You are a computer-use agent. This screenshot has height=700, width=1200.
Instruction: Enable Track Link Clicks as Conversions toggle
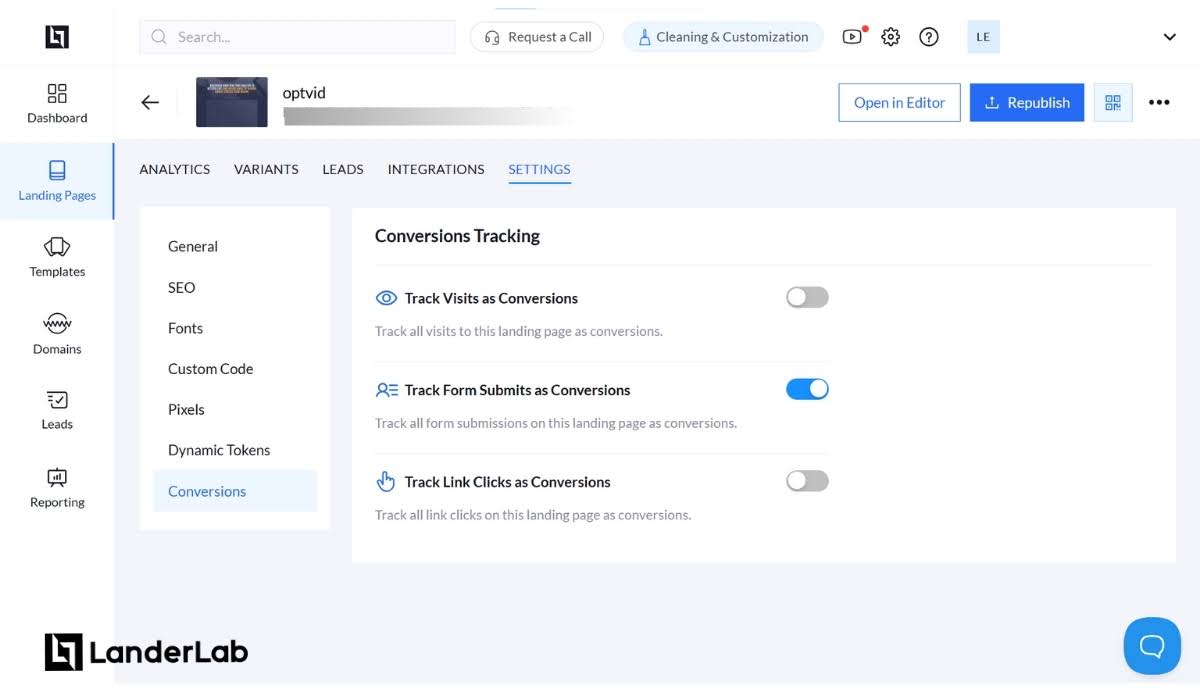tap(807, 481)
